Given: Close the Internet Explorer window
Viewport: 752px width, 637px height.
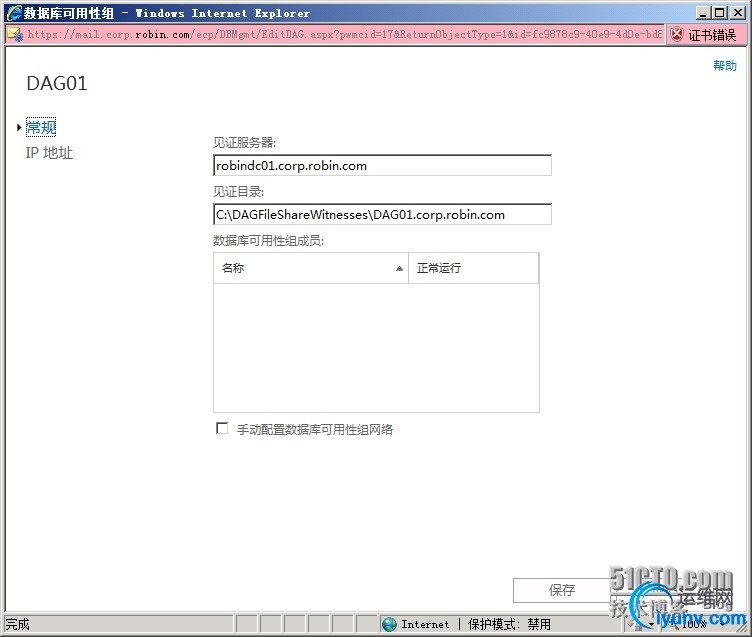Looking at the screenshot, I should point(737,13).
